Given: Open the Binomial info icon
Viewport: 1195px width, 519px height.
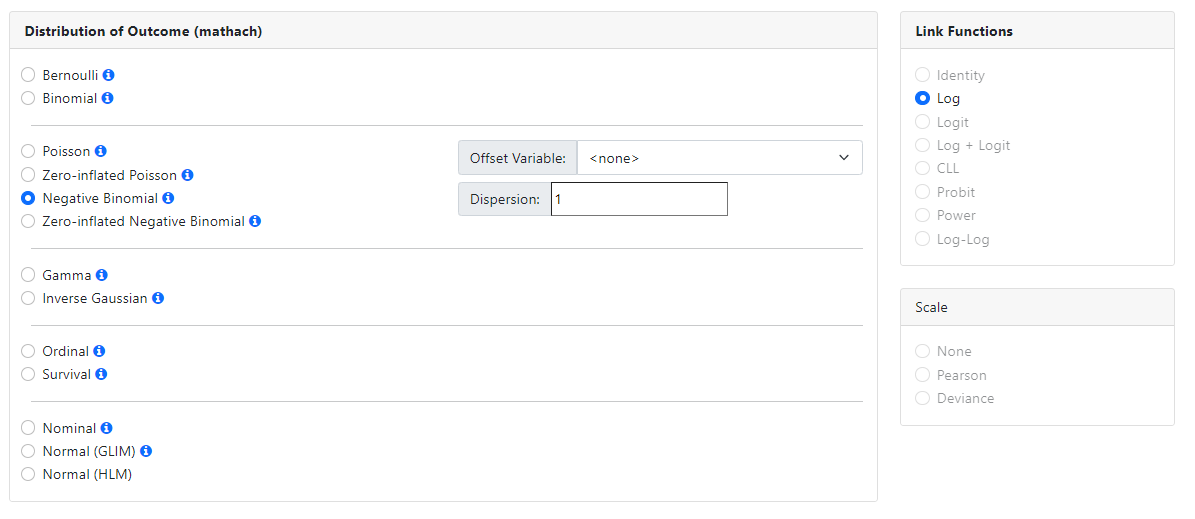Looking at the screenshot, I should pyautogui.click(x=108, y=98).
